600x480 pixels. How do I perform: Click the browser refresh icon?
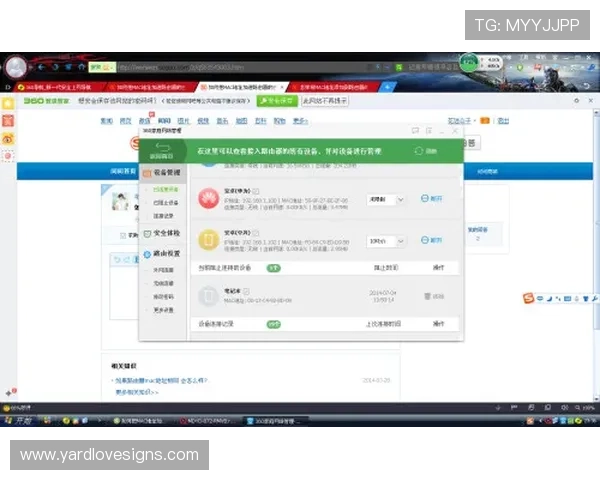coord(55,67)
